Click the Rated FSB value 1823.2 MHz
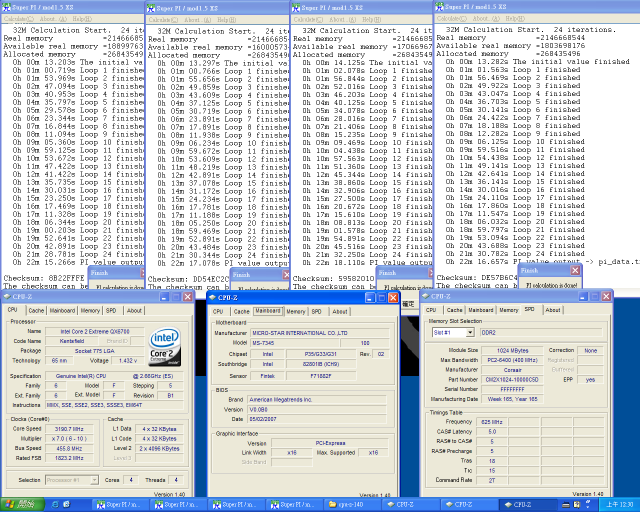 point(69,458)
